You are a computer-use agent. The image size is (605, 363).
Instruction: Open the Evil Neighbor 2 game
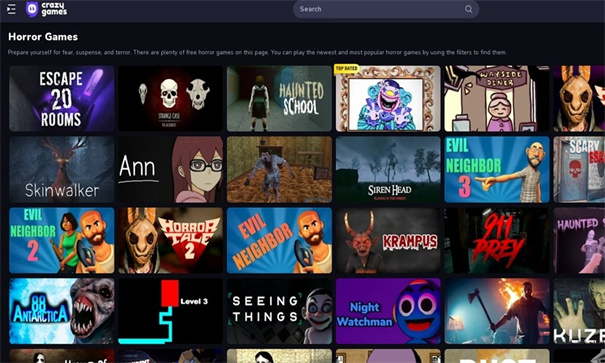(x=62, y=240)
